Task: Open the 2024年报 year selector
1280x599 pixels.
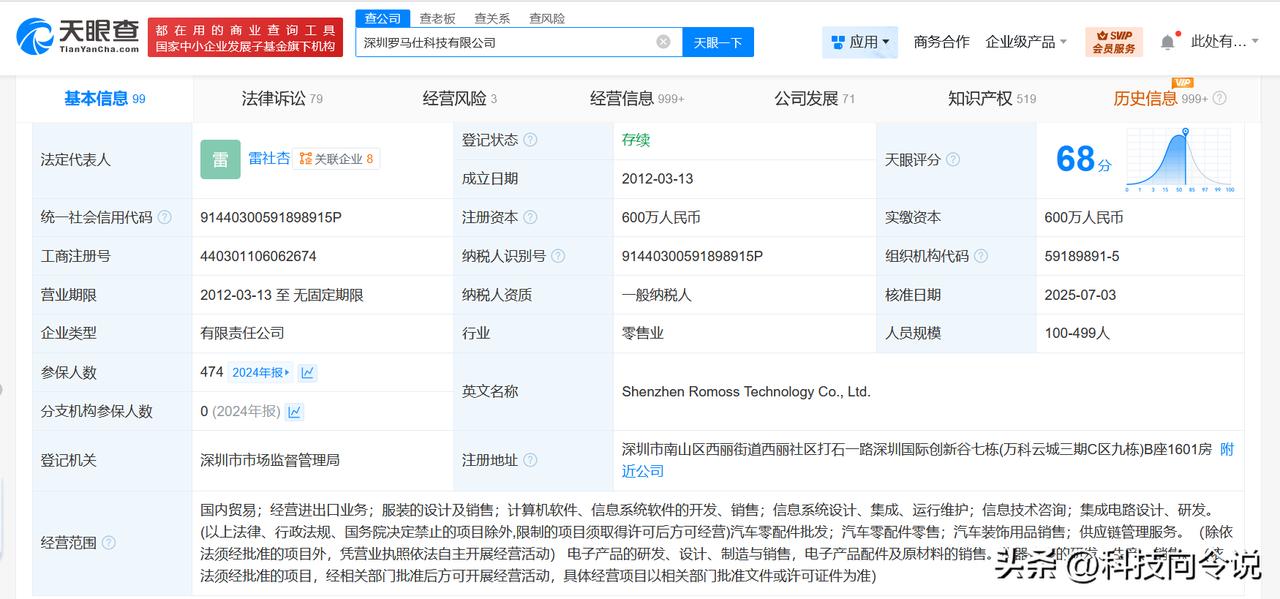Action: pos(261,373)
